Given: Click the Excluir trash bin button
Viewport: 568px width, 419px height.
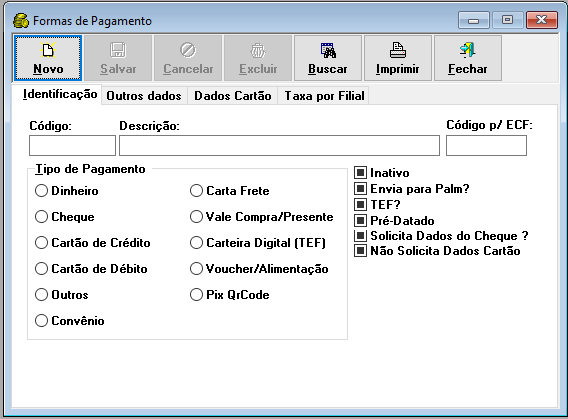Looking at the screenshot, I should (258, 58).
